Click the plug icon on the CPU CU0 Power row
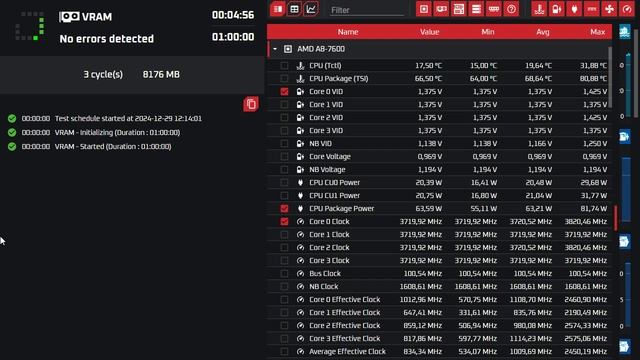 [300, 182]
